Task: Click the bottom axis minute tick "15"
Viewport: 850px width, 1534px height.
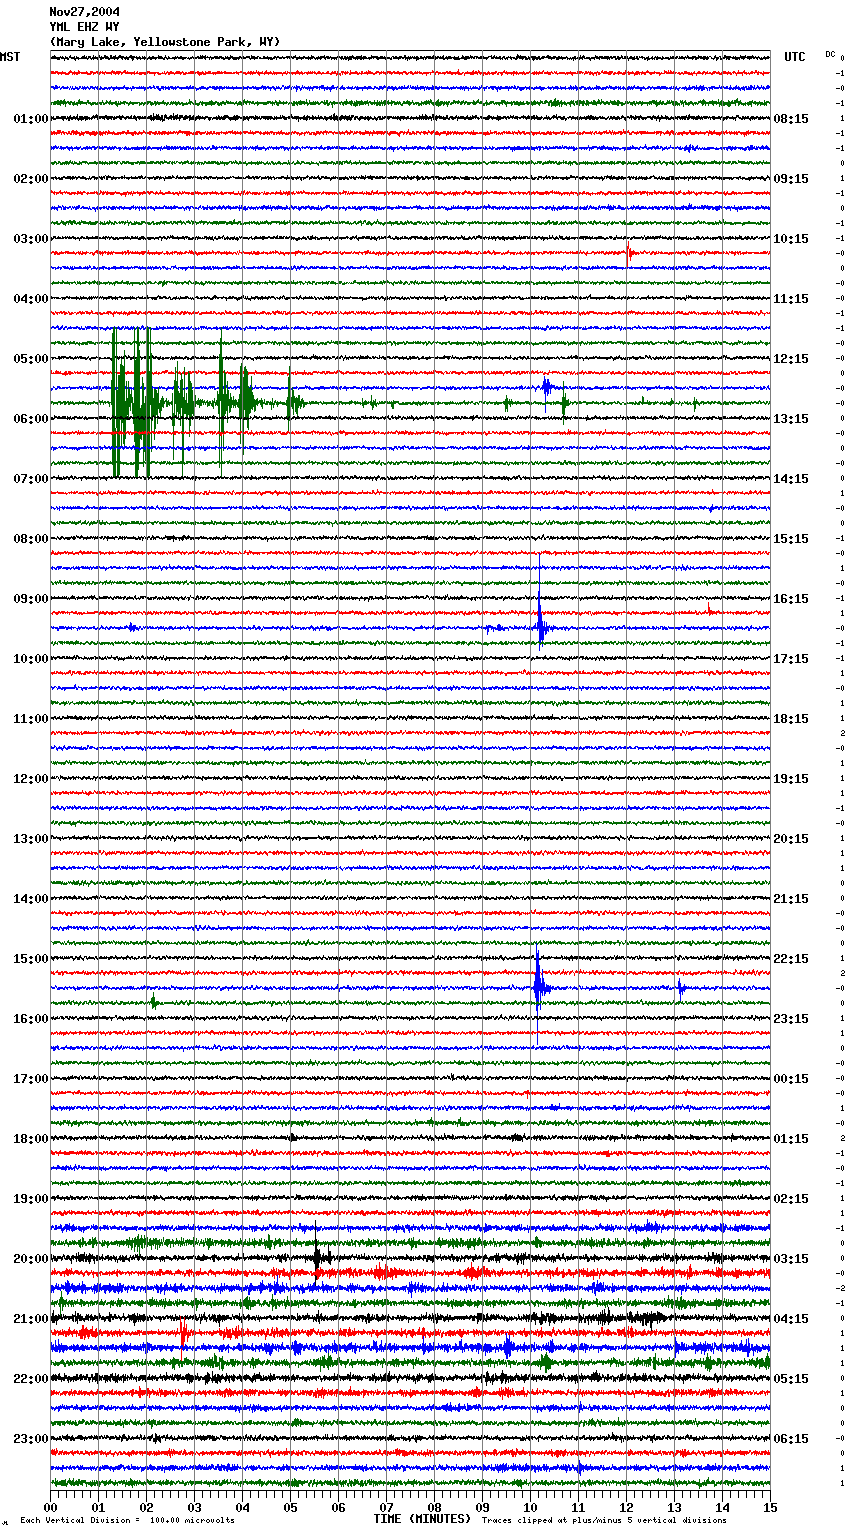Action: 769,1507
